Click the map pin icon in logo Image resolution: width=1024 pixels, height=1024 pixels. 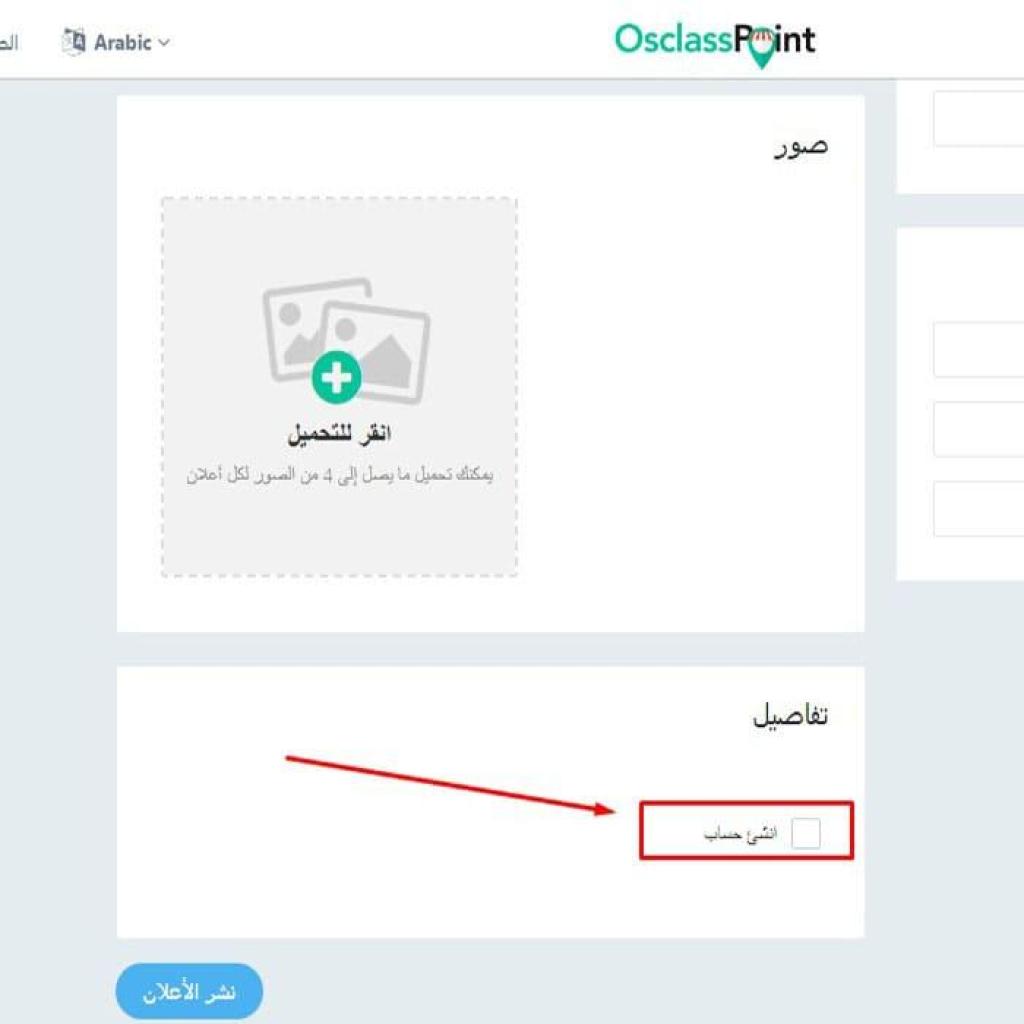(x=761, y=49)
